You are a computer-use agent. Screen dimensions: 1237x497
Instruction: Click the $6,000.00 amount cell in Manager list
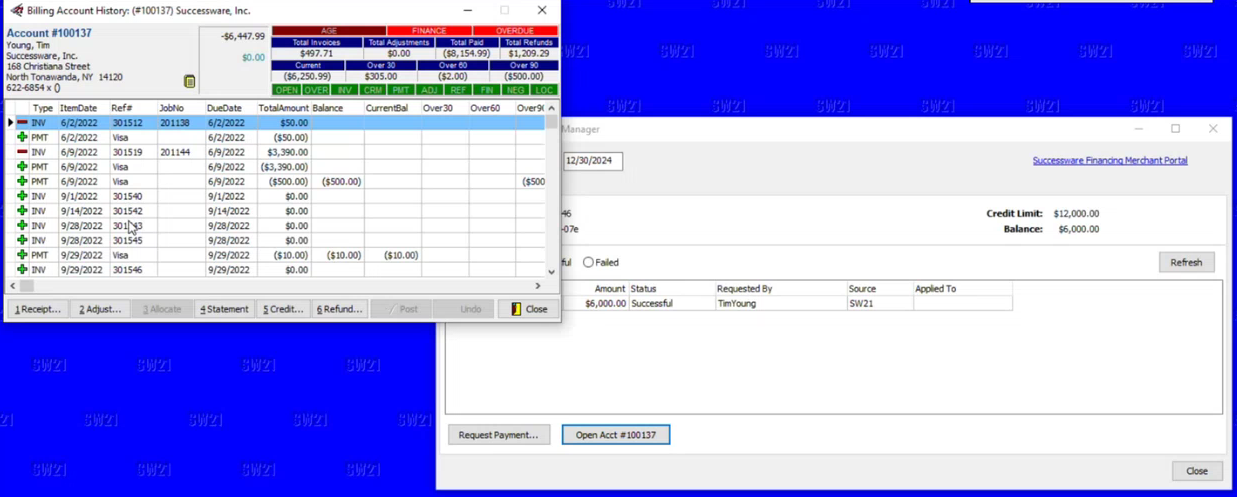coord(595,303)
